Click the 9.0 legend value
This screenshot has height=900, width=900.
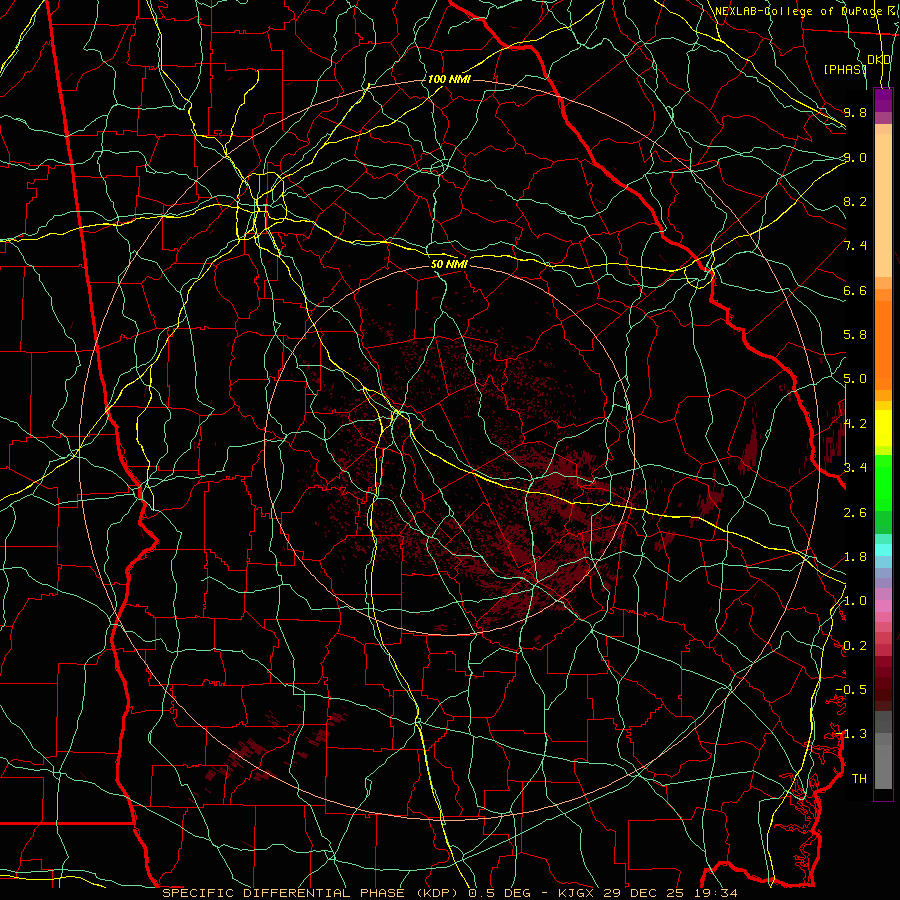pyautogui.click(x=855, y=157)
